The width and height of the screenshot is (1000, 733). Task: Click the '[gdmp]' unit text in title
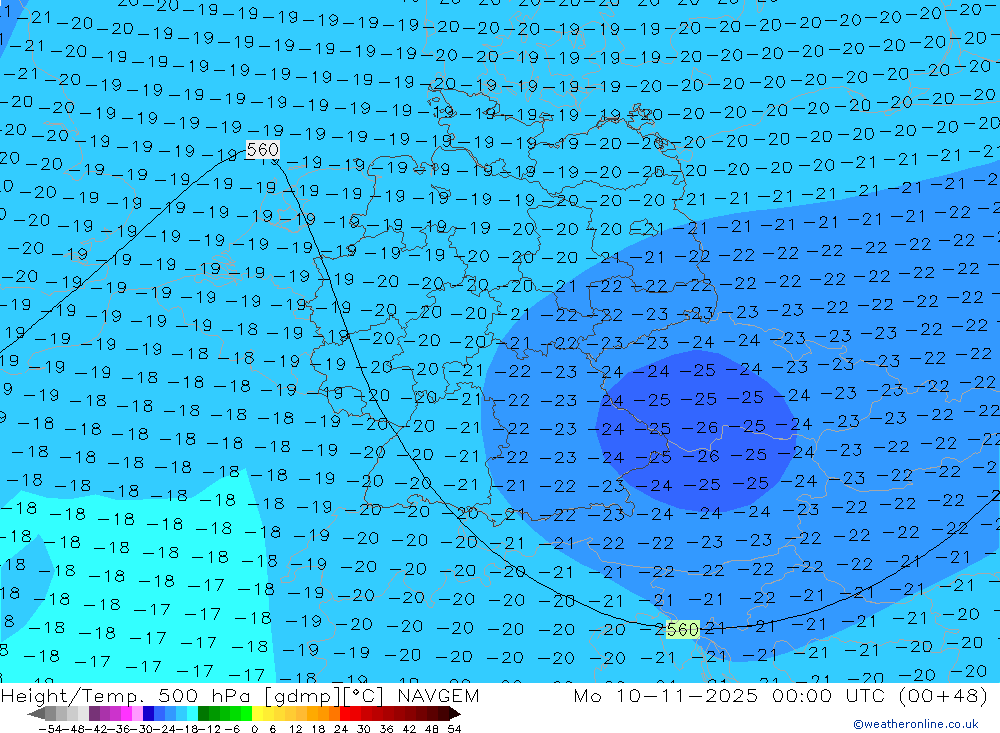301,695
